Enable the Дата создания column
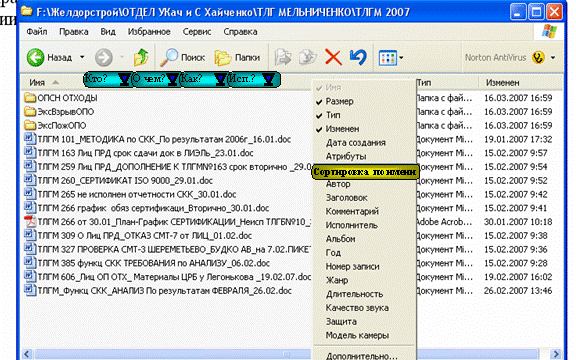The height and width of the screenshot is (360, 576). point(356,143)
